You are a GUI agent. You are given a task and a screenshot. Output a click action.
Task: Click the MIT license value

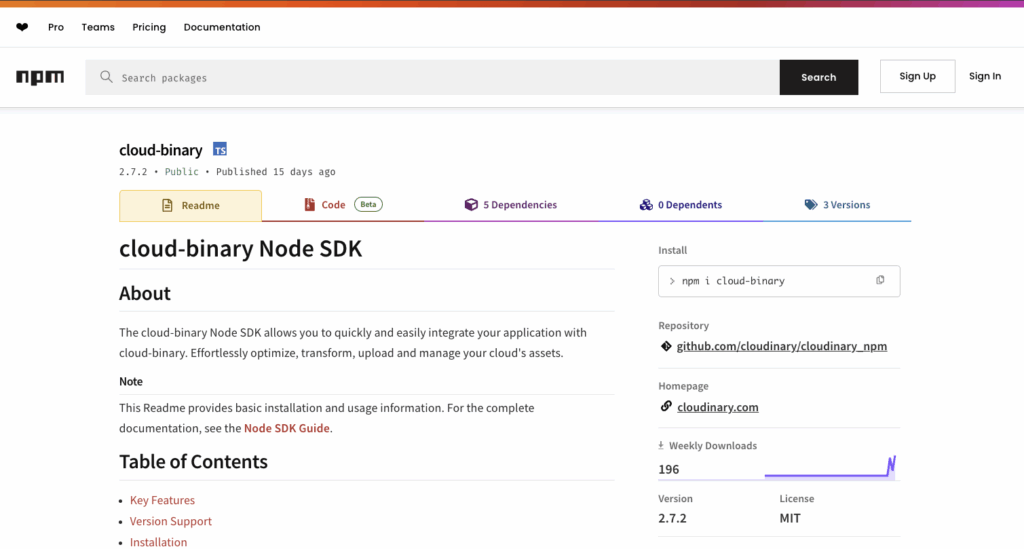[790, 518]
